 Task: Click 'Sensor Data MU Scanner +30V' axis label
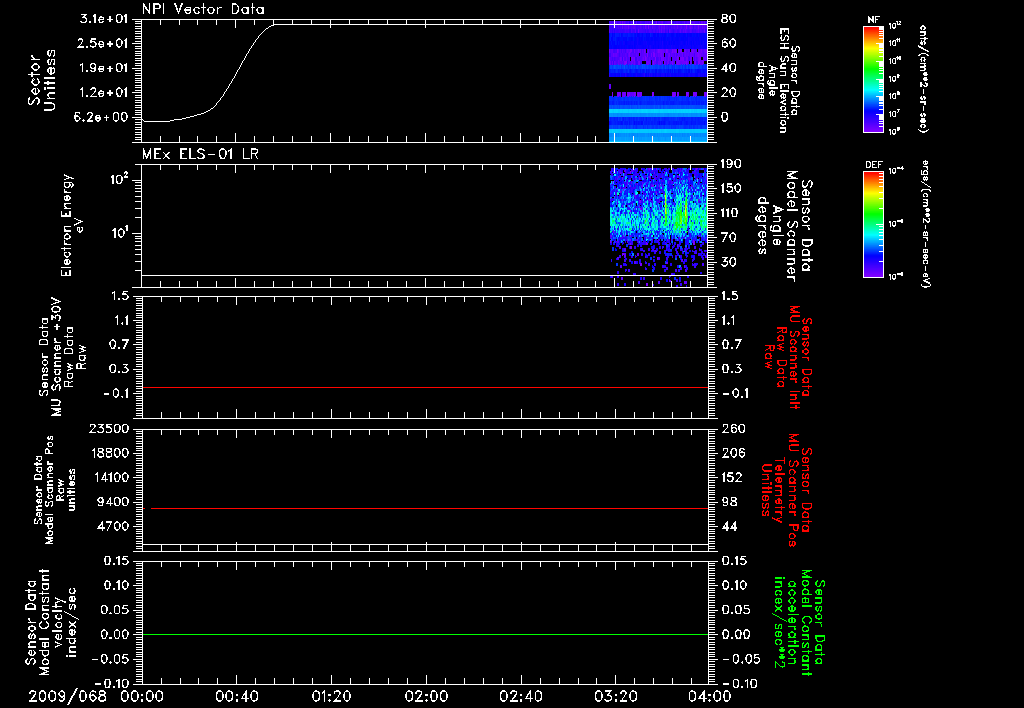coord(62,357)
